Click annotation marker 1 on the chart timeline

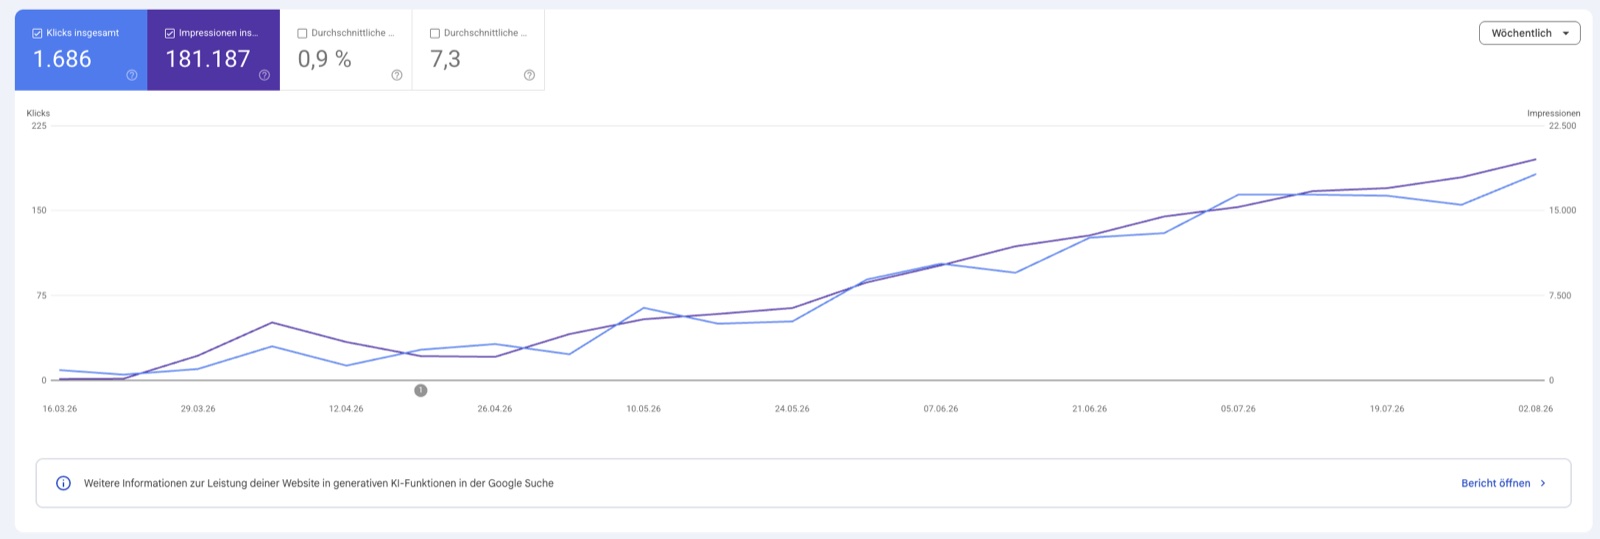click(x=421, y=390)
